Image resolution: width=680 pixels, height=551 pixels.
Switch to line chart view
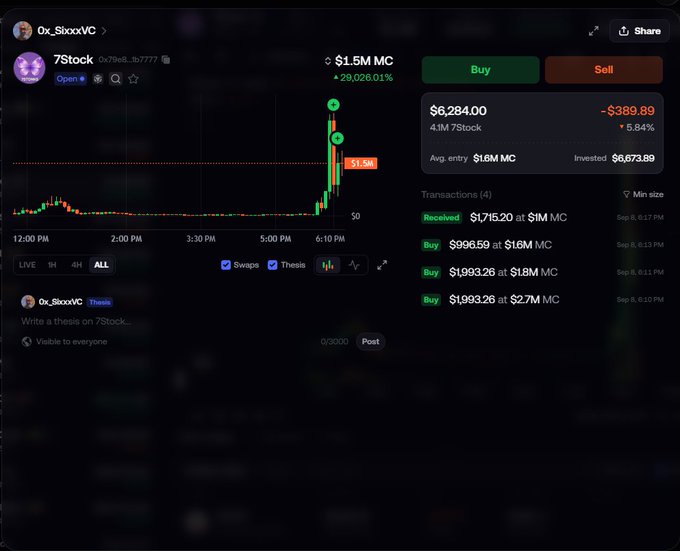click(354, 265)
